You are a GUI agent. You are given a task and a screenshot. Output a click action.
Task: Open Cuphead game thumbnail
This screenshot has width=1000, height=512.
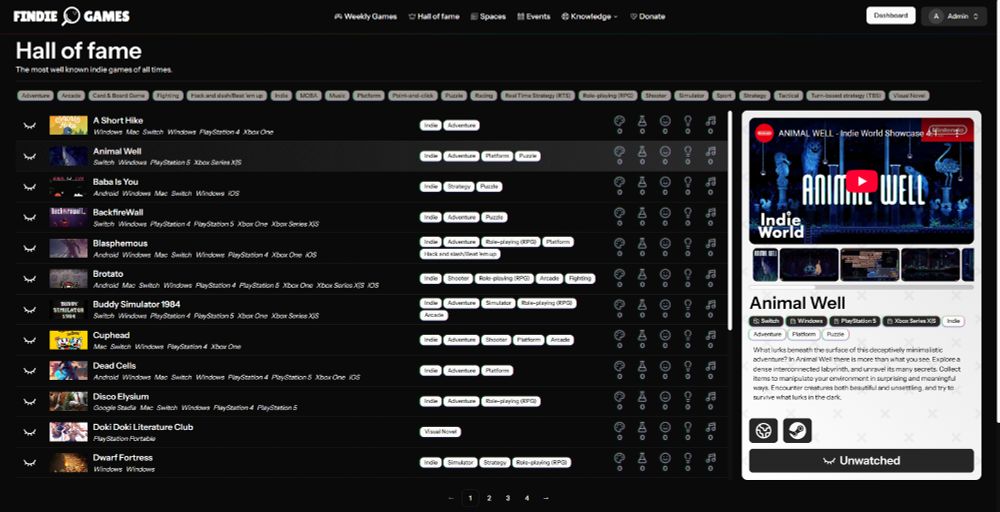(68, 340)
